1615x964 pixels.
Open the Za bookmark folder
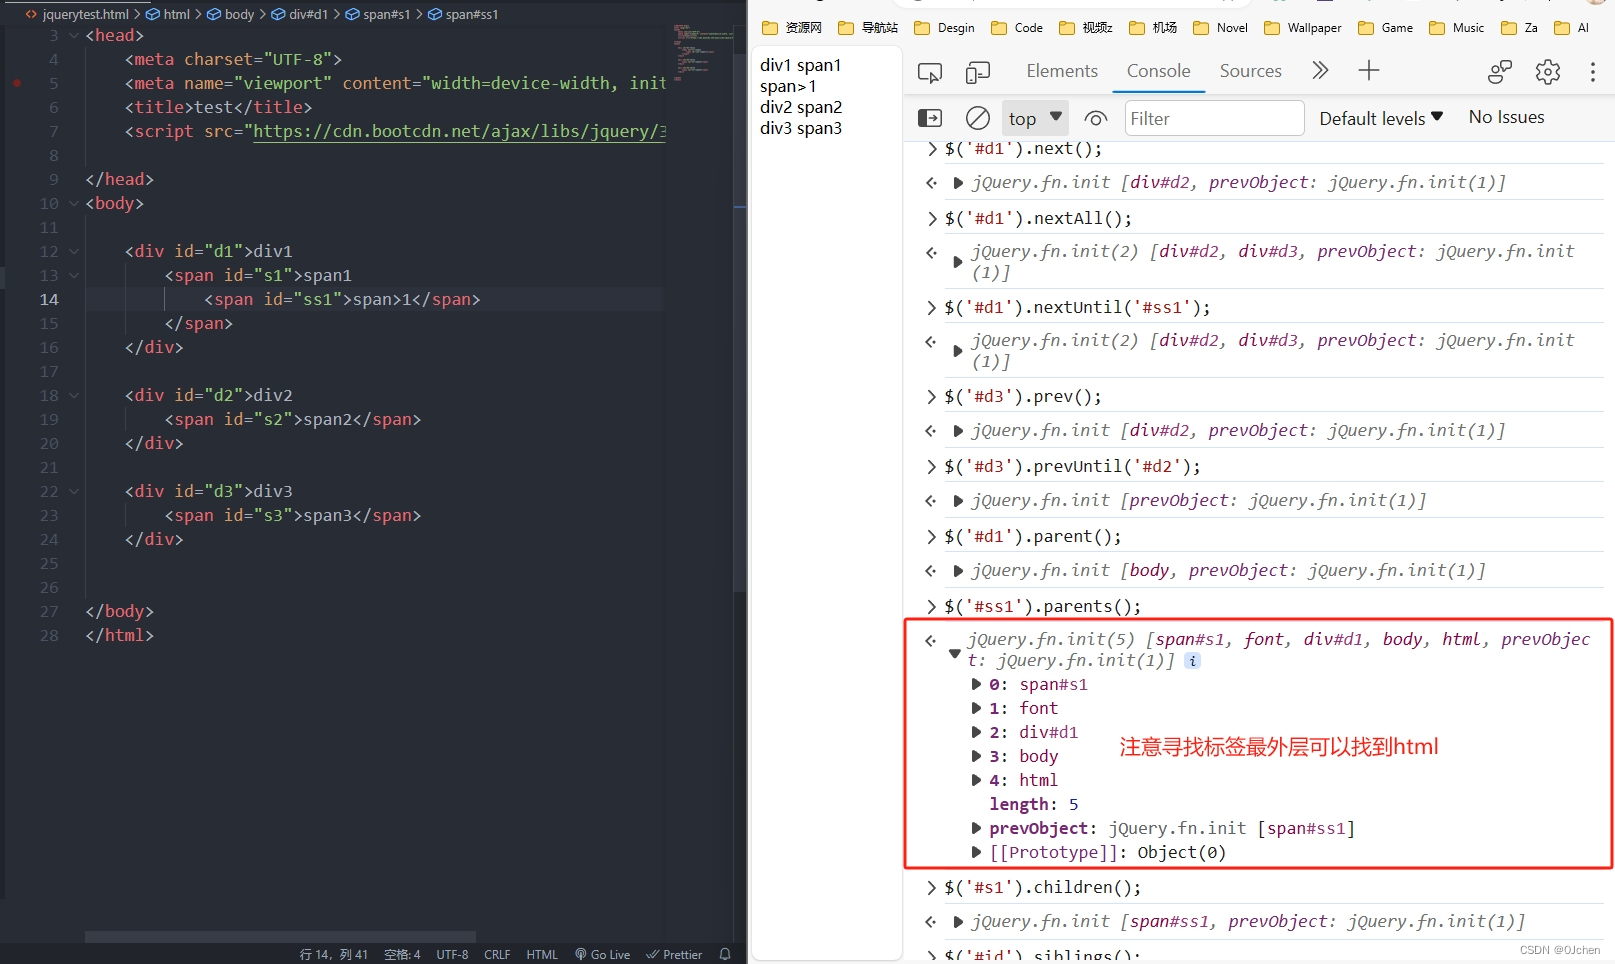pos(1520,28)
